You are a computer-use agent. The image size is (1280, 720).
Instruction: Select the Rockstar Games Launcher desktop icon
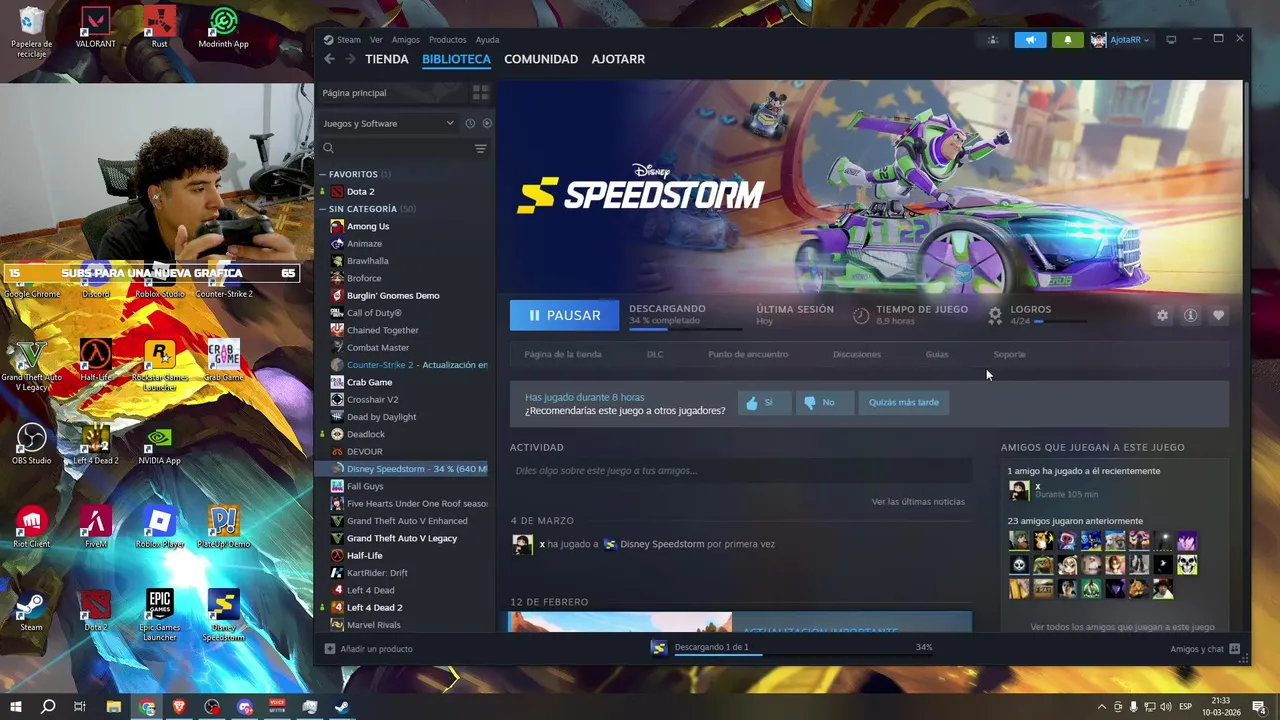coord(160,366)
